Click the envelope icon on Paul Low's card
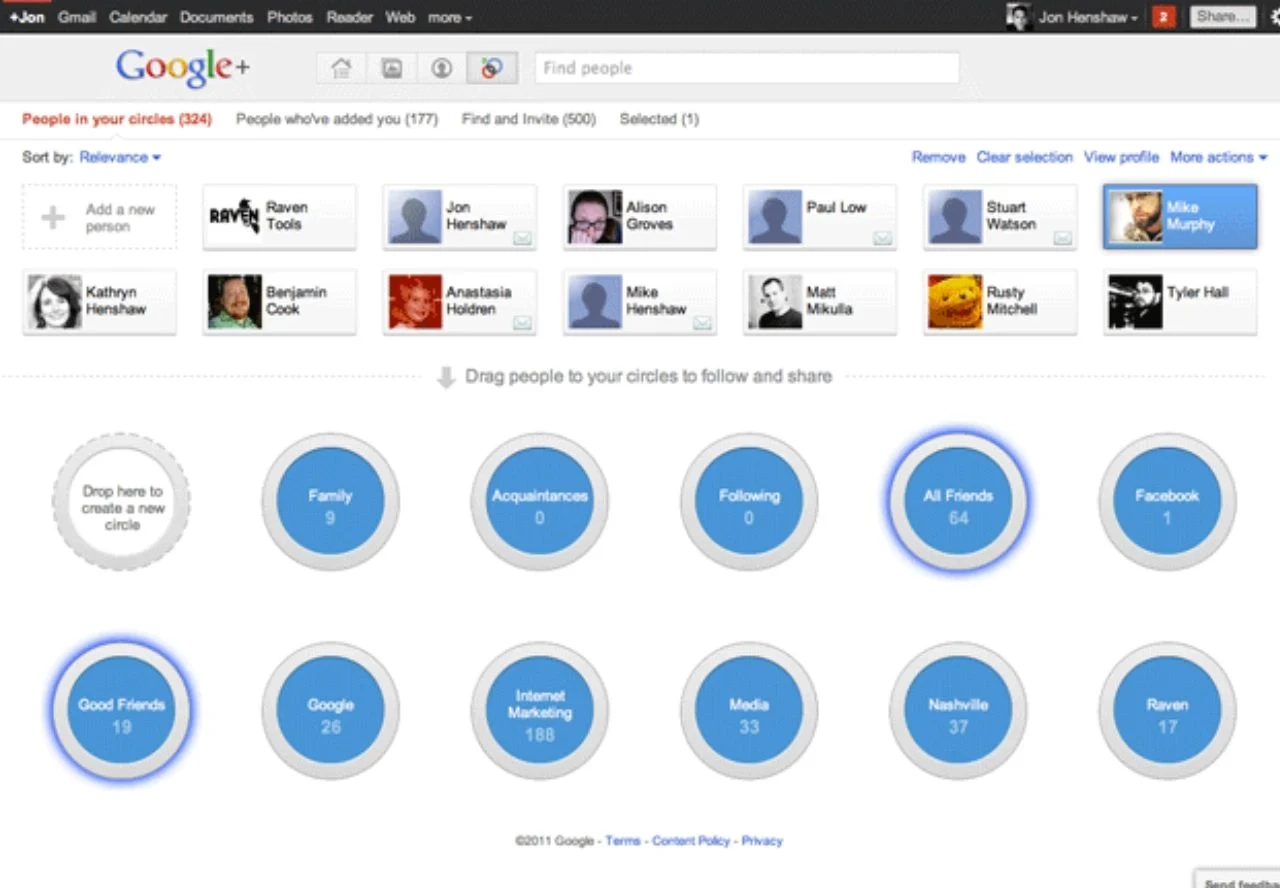1280x888 pixels. [x=882, y=238]
